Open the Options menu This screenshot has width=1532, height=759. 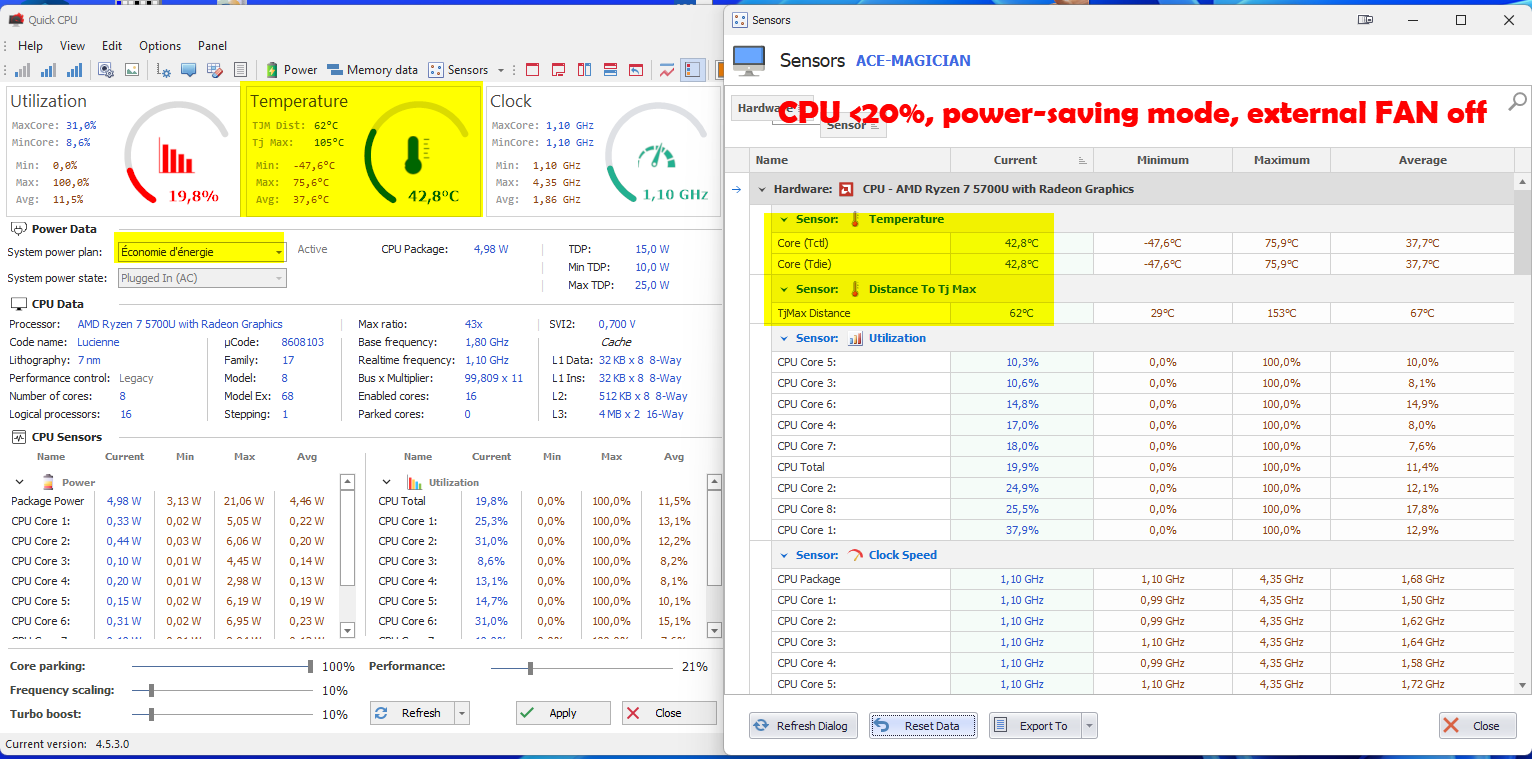160,46
